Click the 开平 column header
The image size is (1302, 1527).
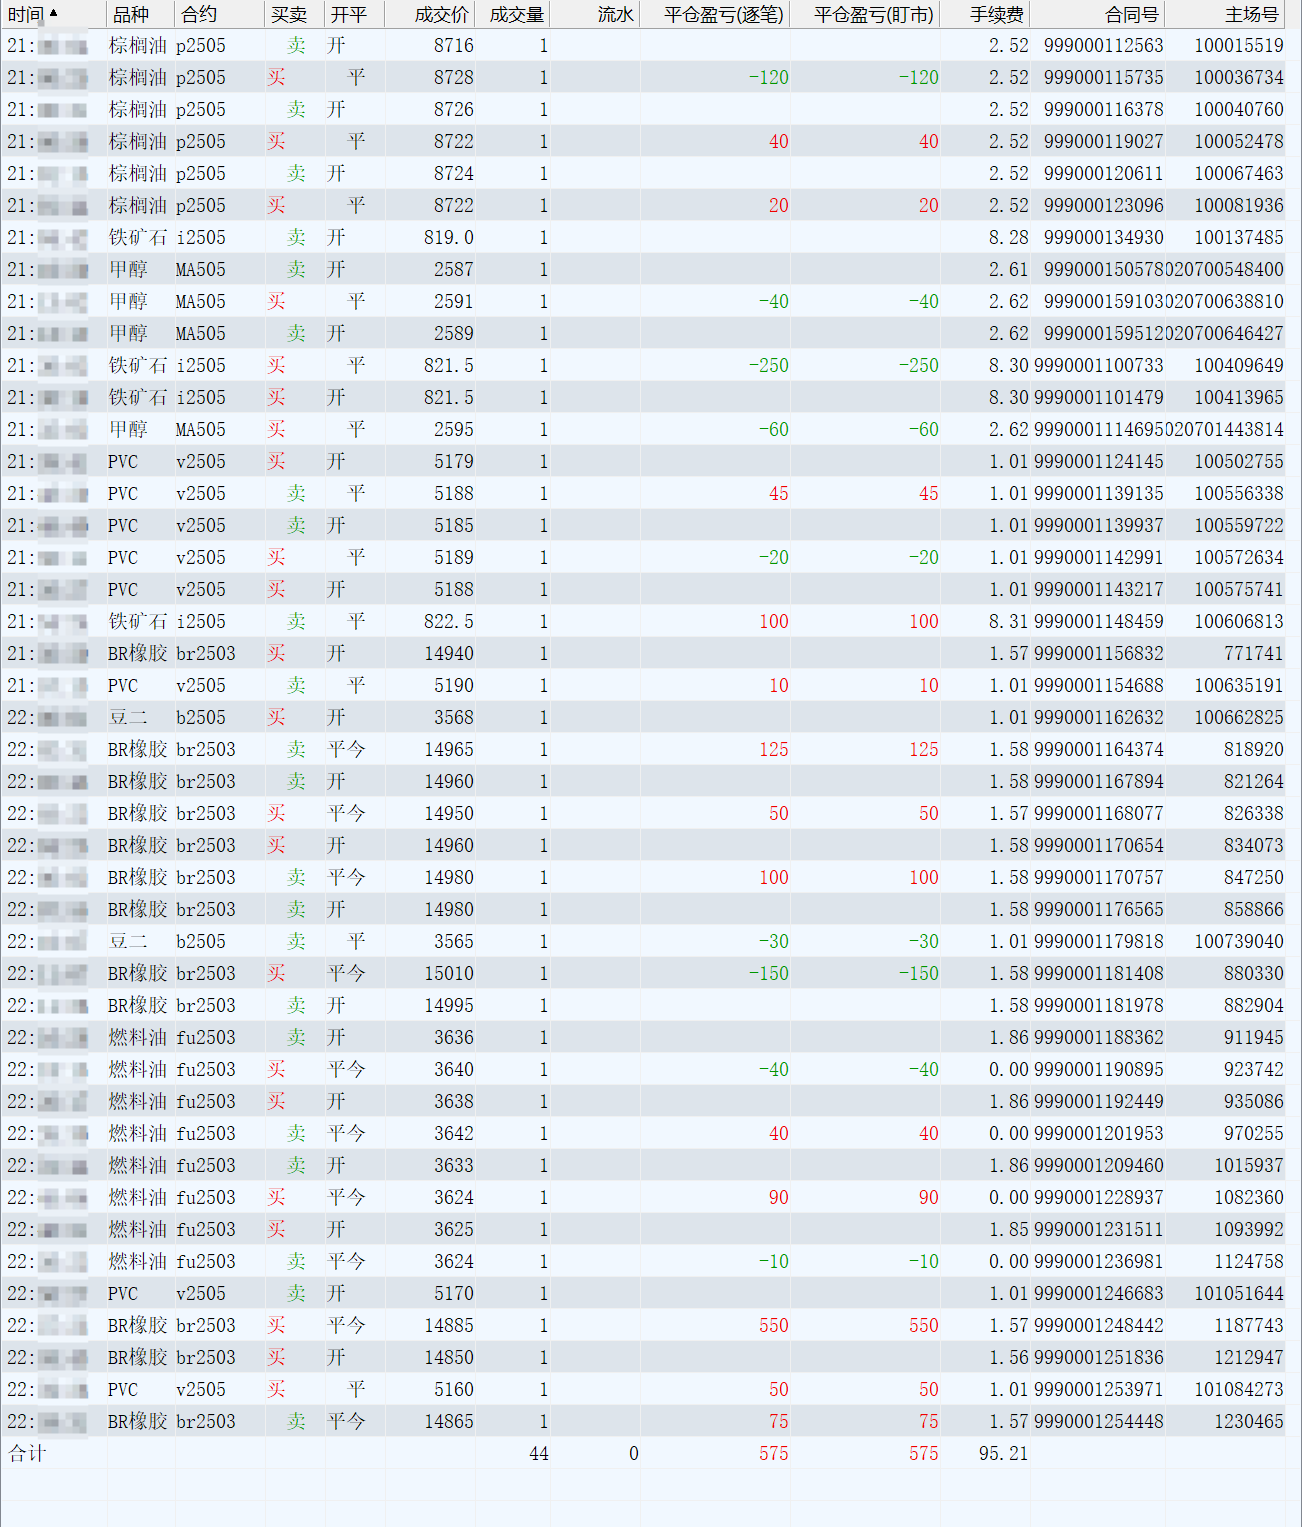tap(349, 14)
